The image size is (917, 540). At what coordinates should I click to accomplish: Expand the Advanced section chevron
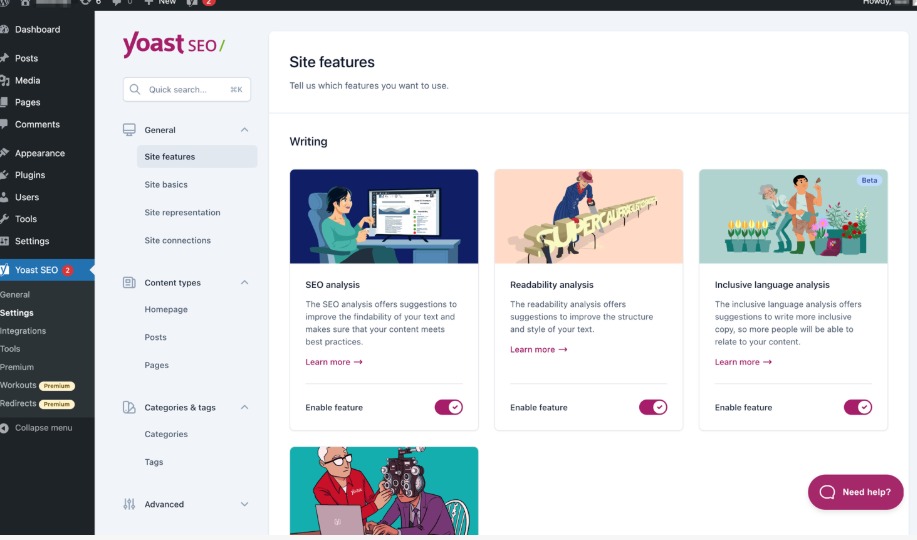tap(244, 504)
